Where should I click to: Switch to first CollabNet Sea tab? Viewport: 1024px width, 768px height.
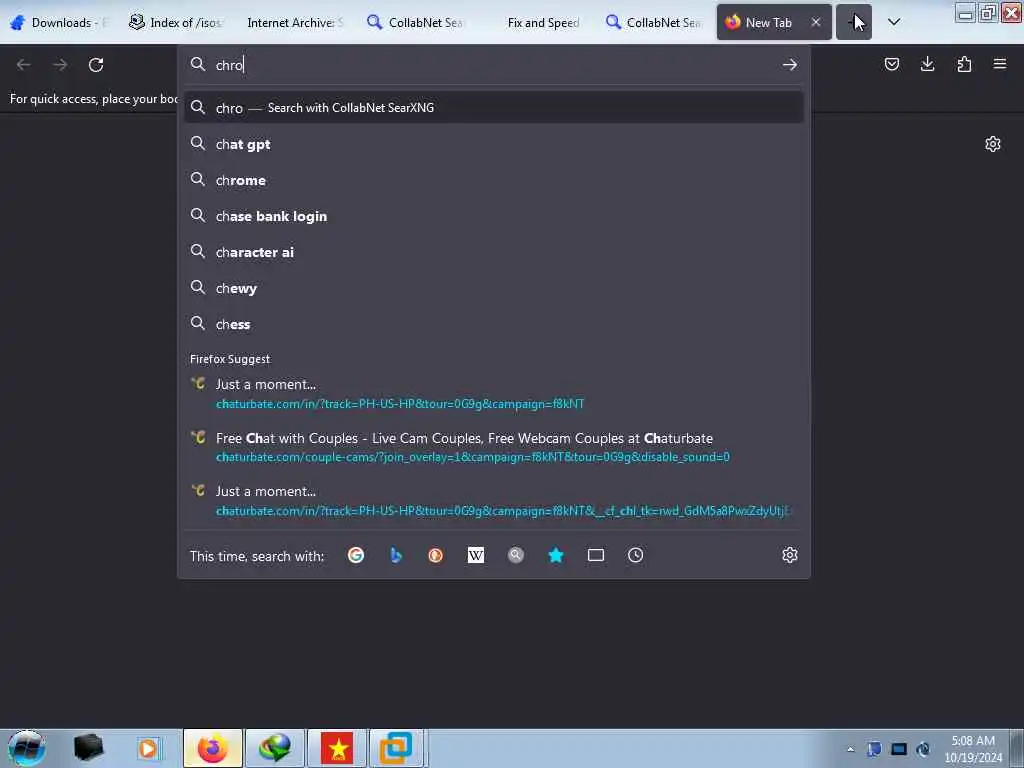click(x=415, y=22)
